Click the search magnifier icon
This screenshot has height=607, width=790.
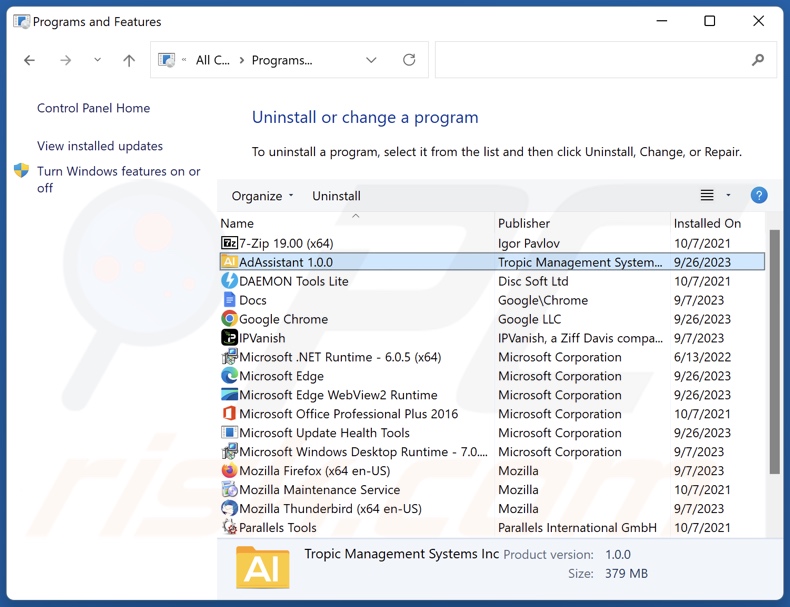point(757,60)
